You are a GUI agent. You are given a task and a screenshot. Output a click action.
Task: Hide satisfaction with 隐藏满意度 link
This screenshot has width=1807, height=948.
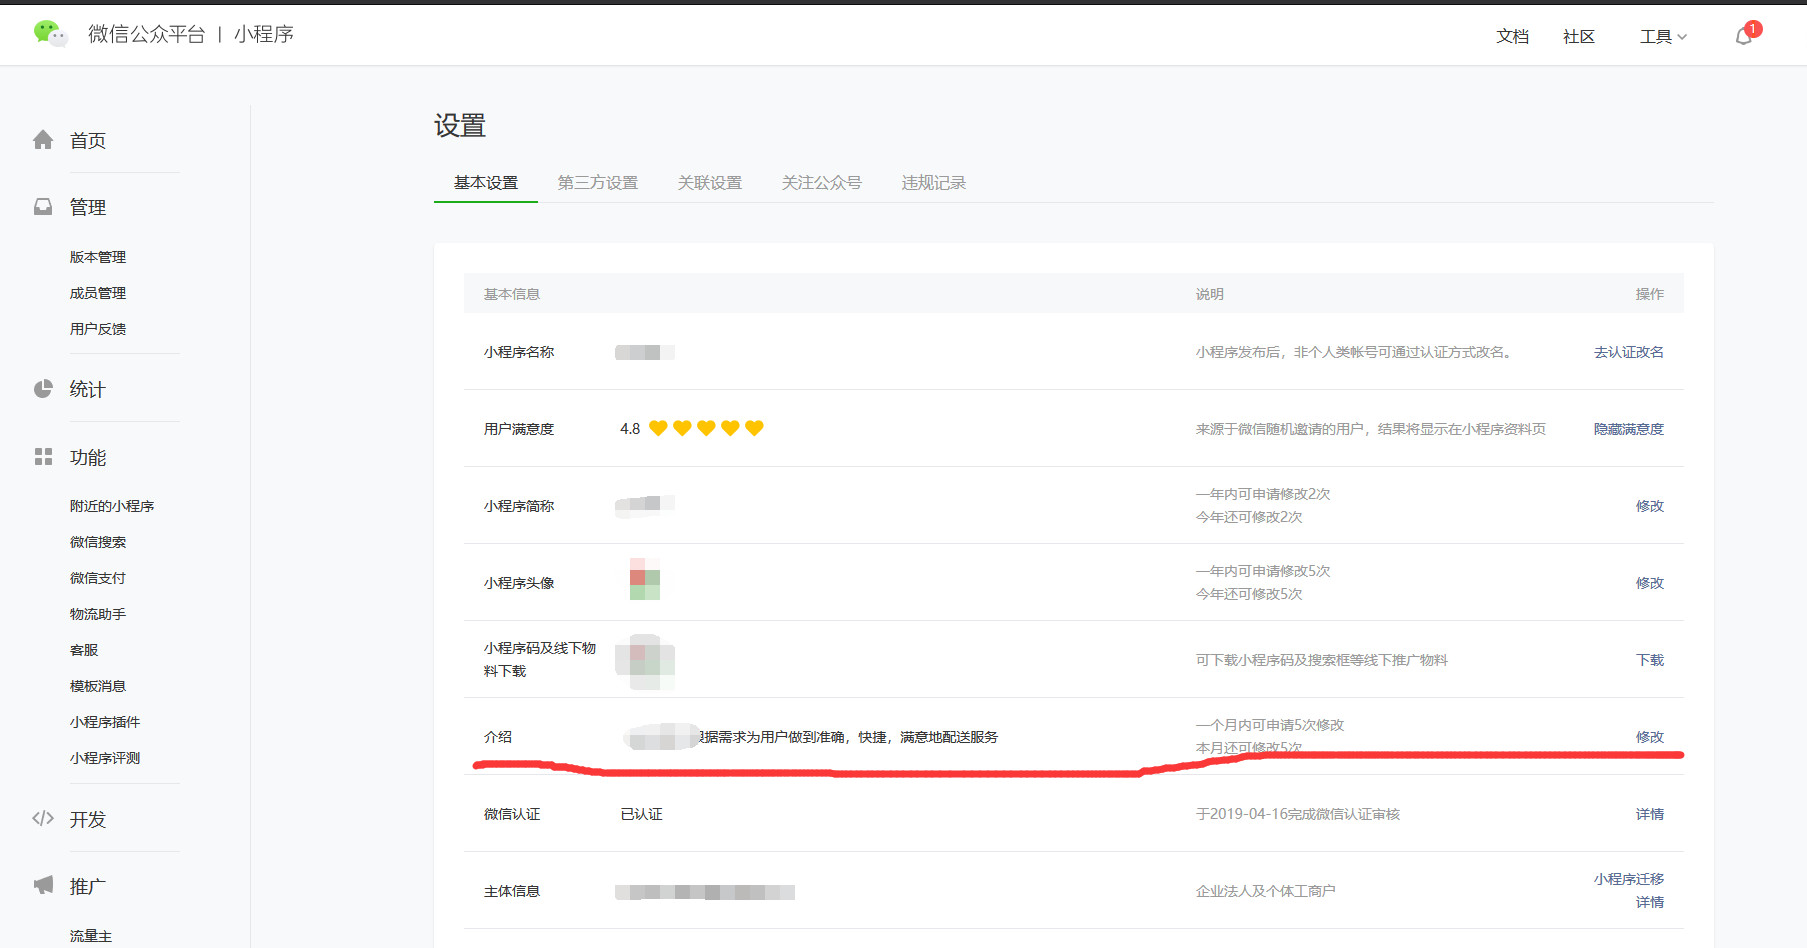[1628, 429]
